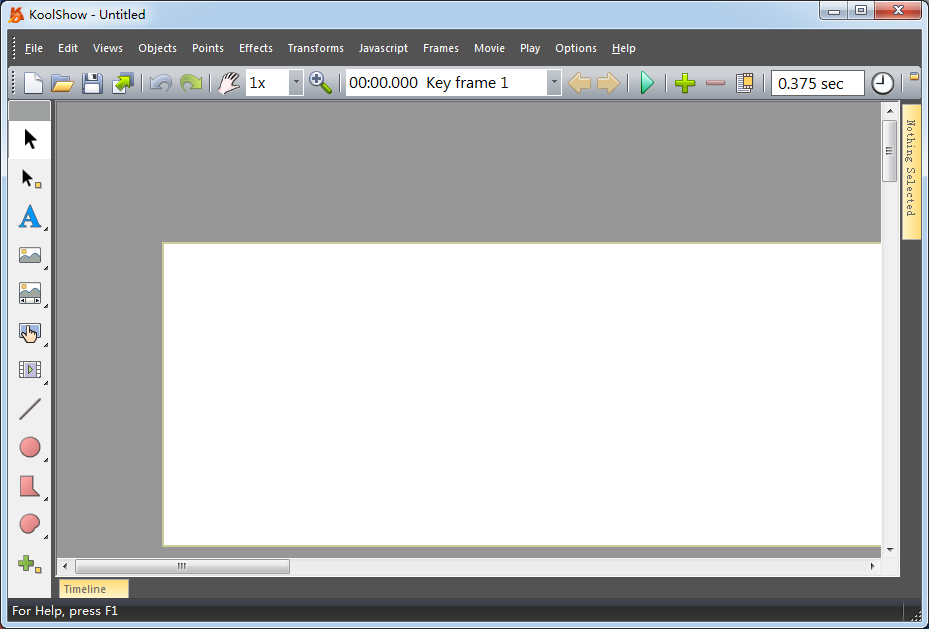Image resolution: width=929 pixels, height=629 pixels.
Task: Open the Javascript menu
Action: pyautogui.click(x=383, y=48)
